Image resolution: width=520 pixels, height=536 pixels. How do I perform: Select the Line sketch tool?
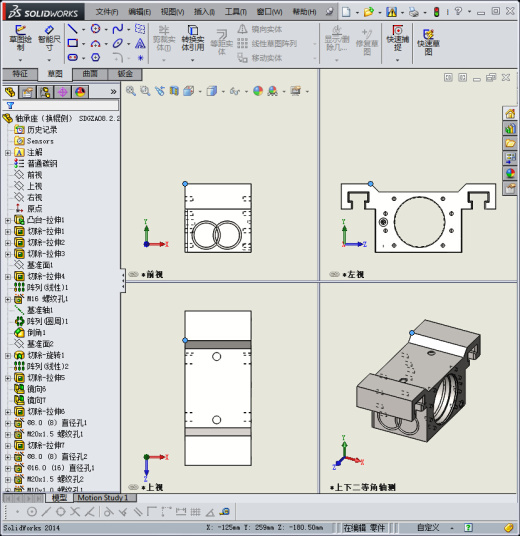pos(72,29)
